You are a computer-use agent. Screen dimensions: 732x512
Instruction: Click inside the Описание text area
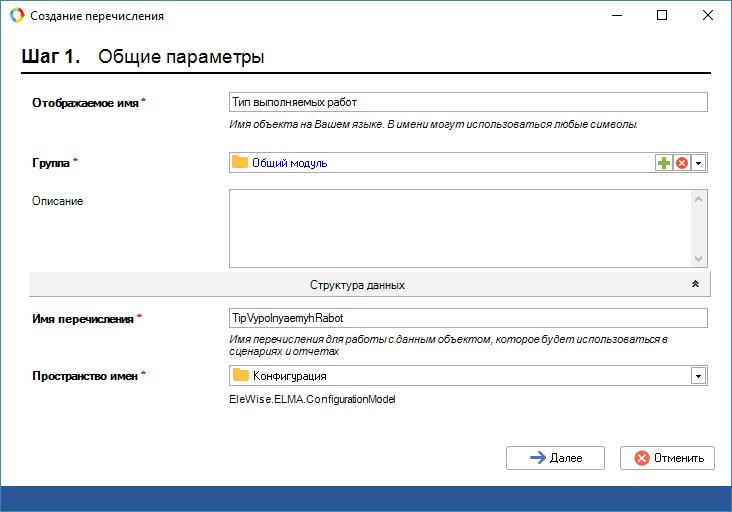pyautogui.click(x=459, y=228)
